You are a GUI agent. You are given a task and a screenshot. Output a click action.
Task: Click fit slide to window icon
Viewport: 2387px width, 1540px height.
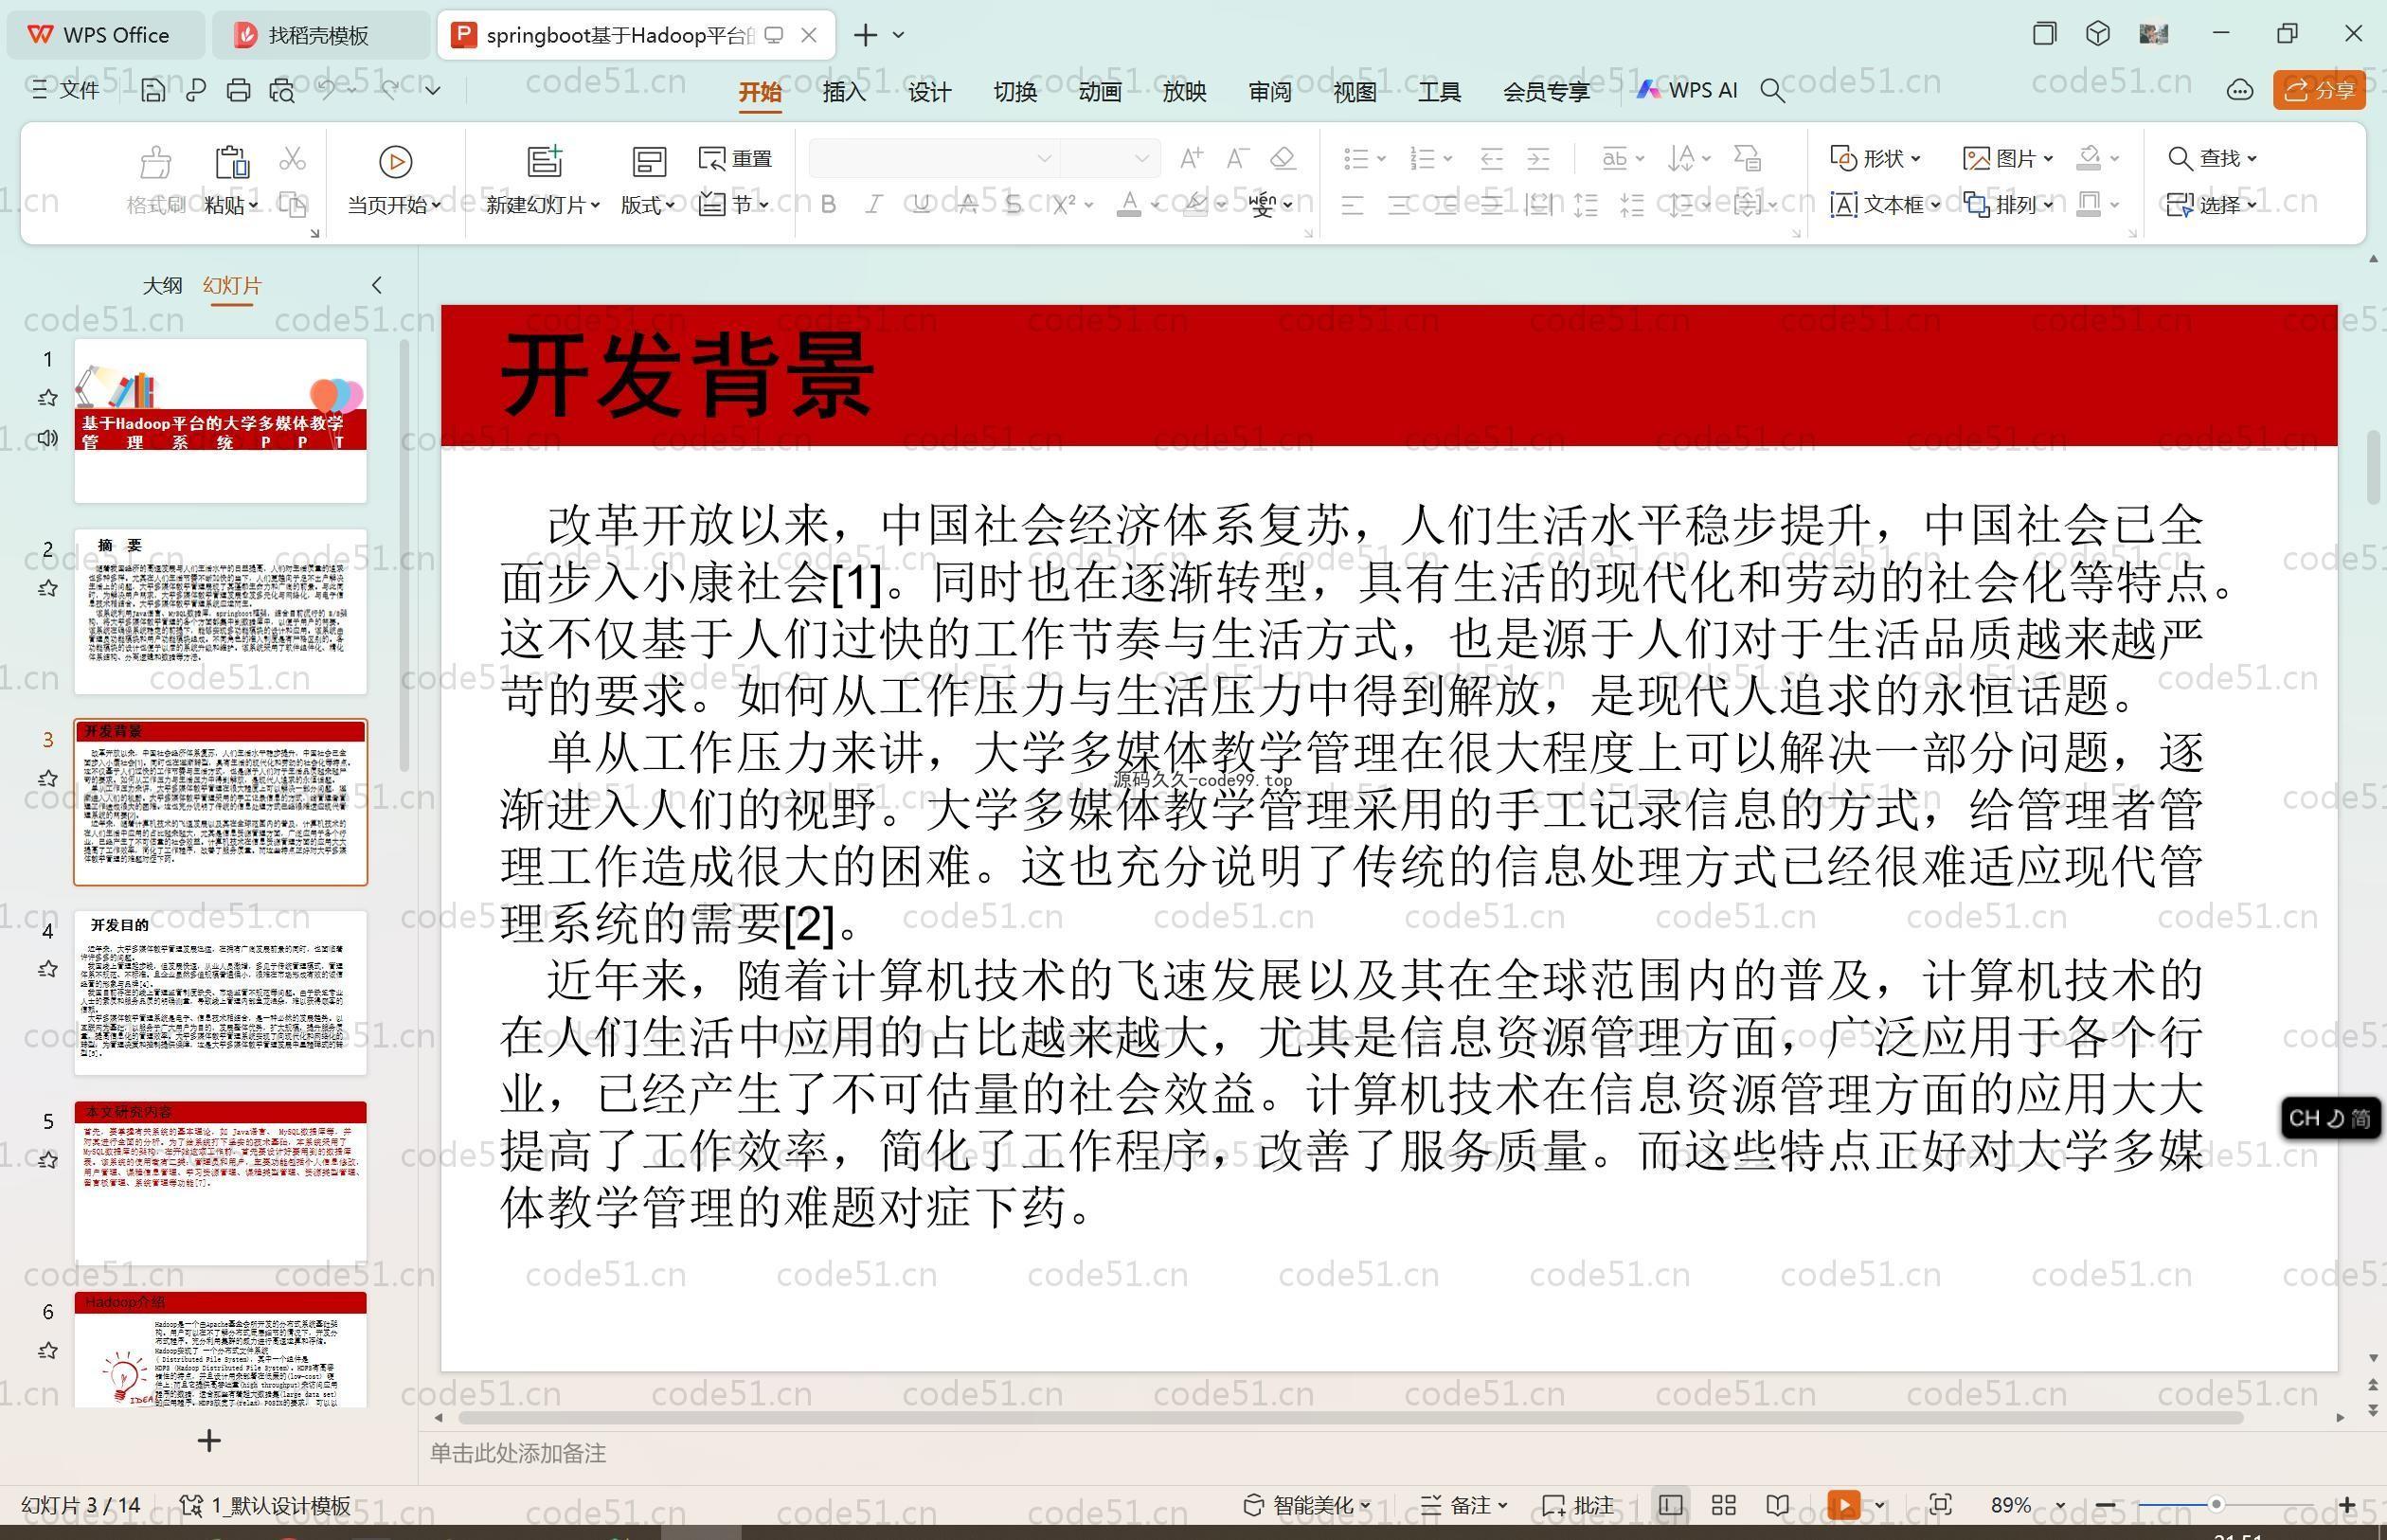point(1941,1505)
